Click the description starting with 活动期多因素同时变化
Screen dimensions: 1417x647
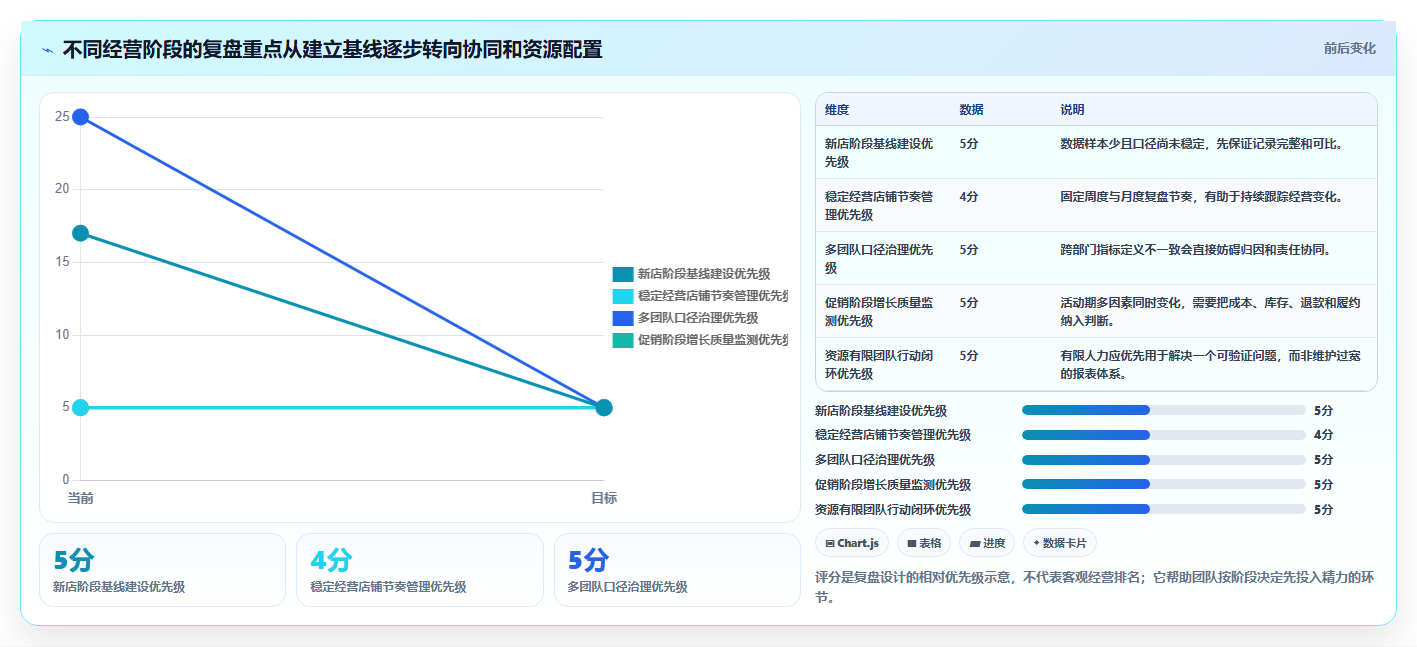pos(1210,311)
